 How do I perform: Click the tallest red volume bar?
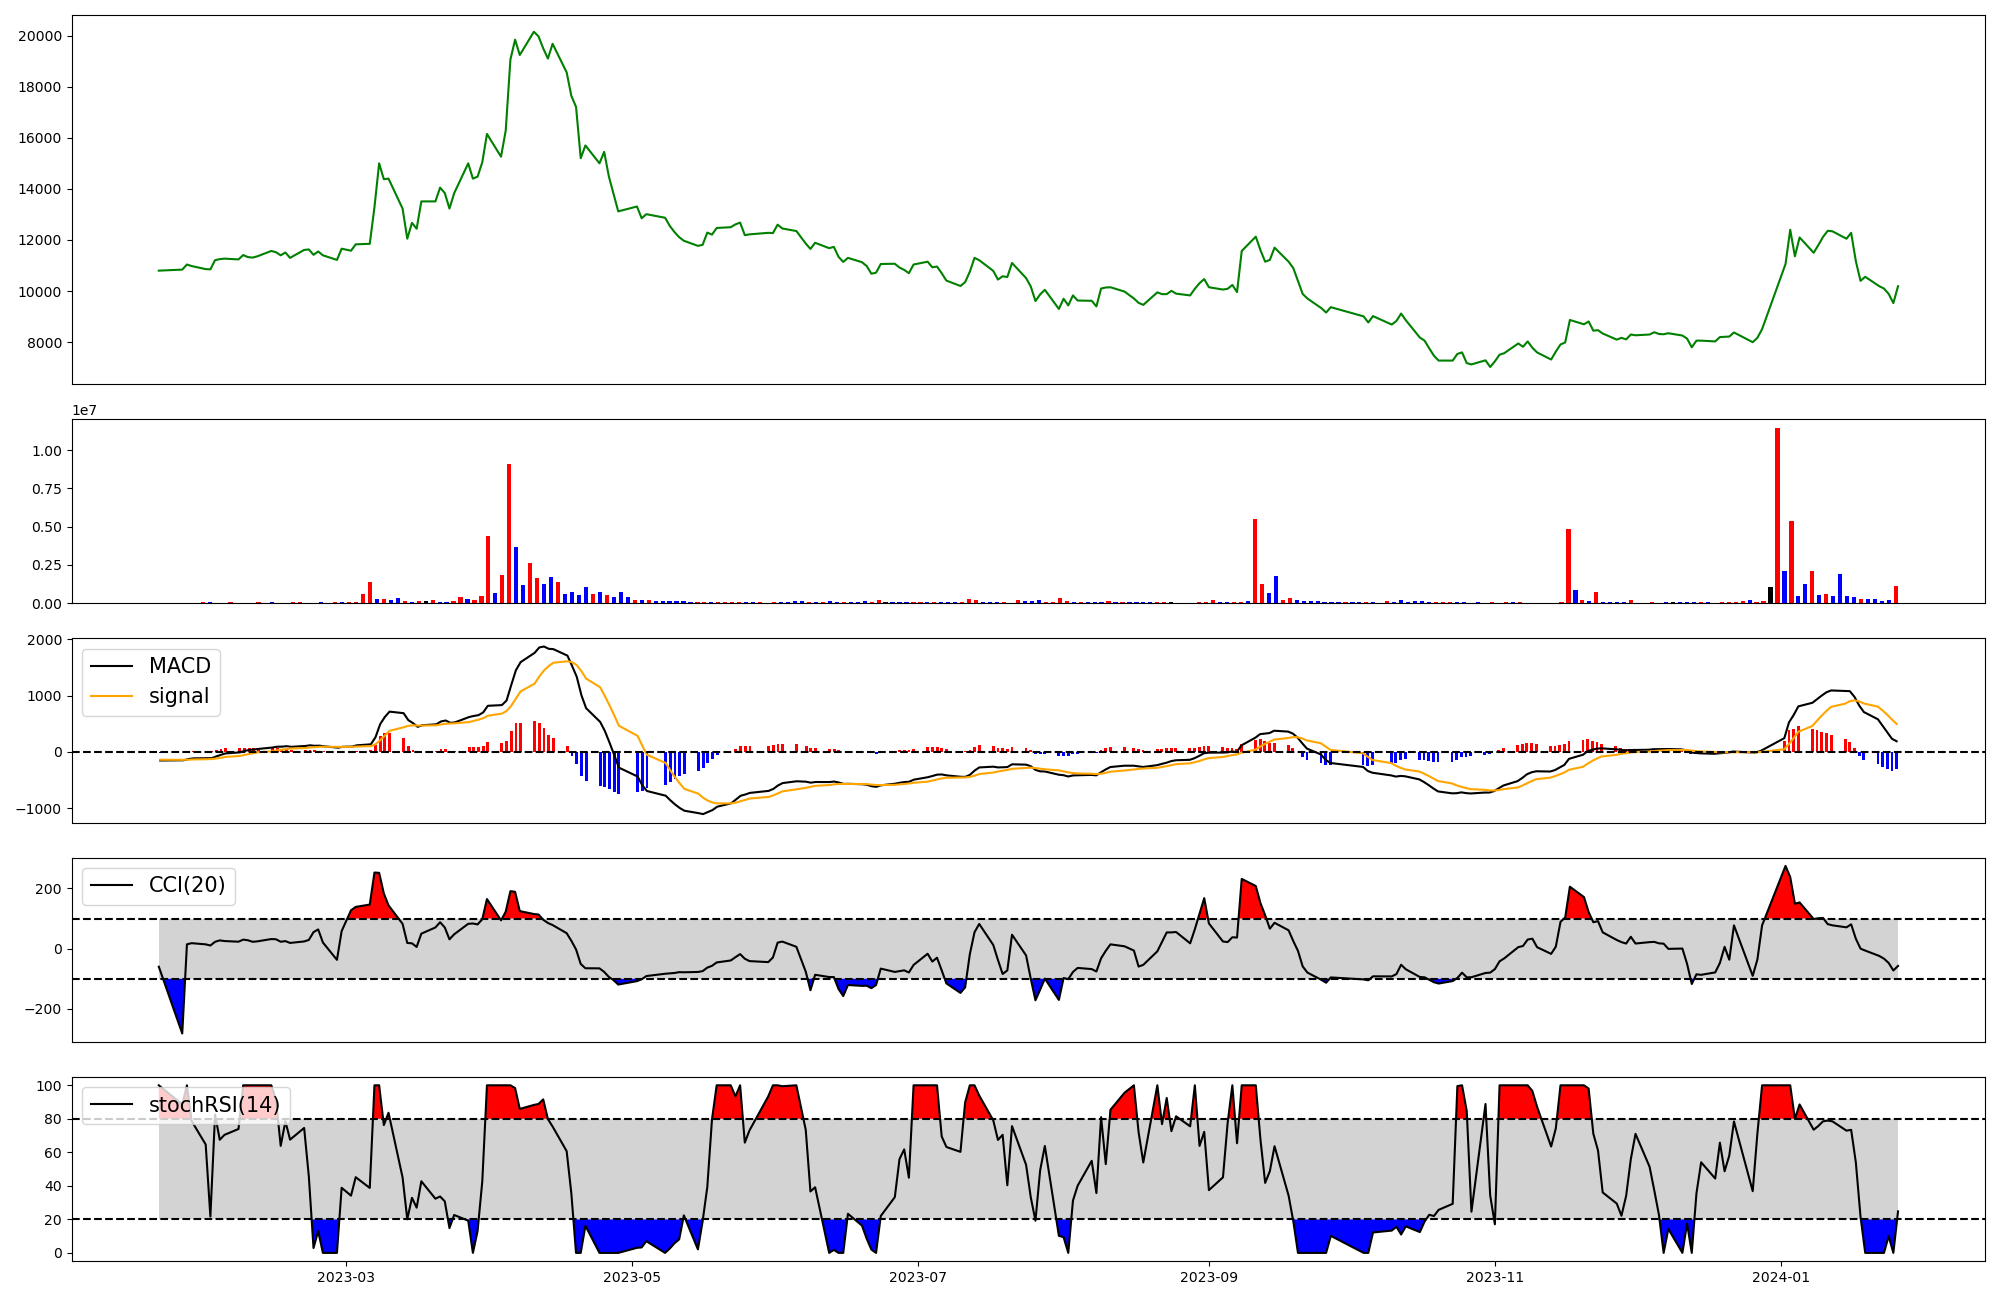[1777, 516]
